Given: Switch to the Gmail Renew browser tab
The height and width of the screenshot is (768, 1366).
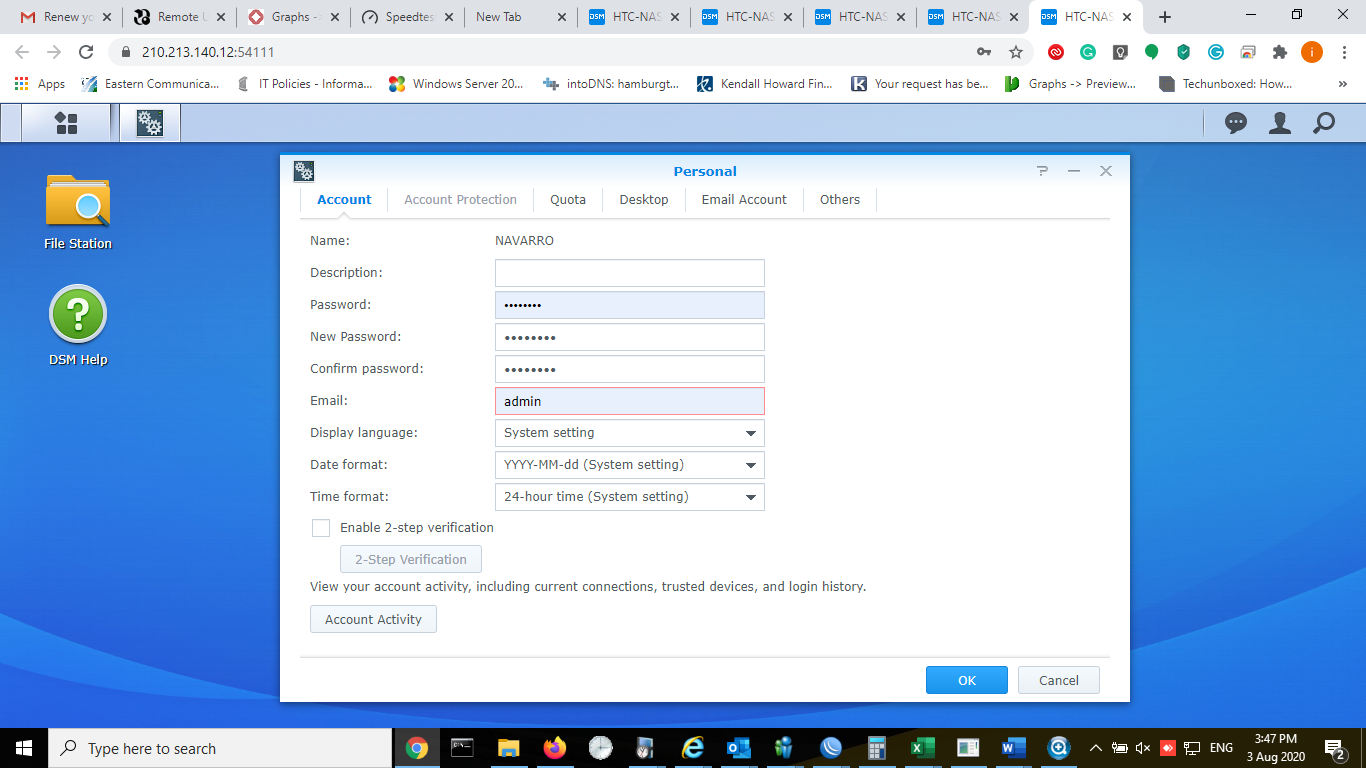Looking at the screenshot, I should point(65,17).
